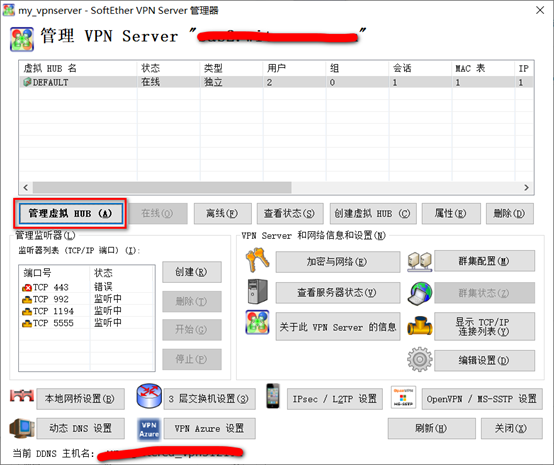Click the server tower icon beside 查看服务器状态

pos(258,292)
